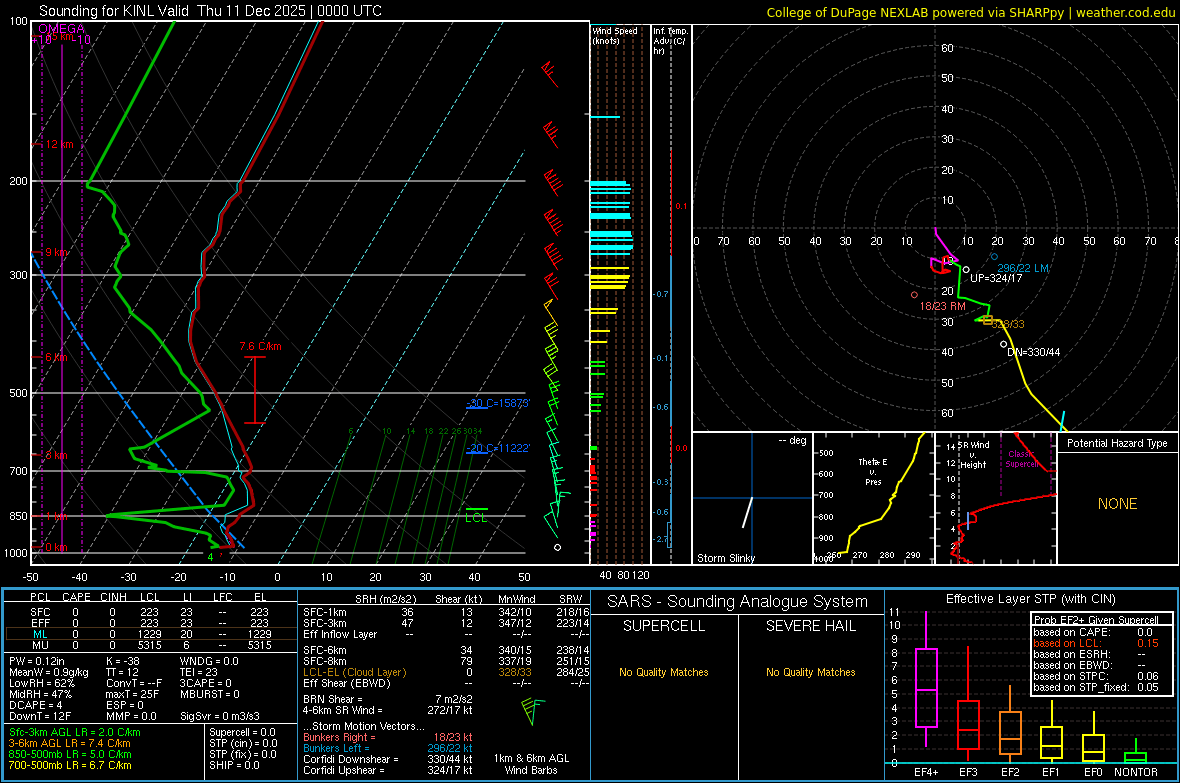This screenshot has height=783, width=1180.
Task: Click the SFC-8km shear row
Action: coord(446,661)
